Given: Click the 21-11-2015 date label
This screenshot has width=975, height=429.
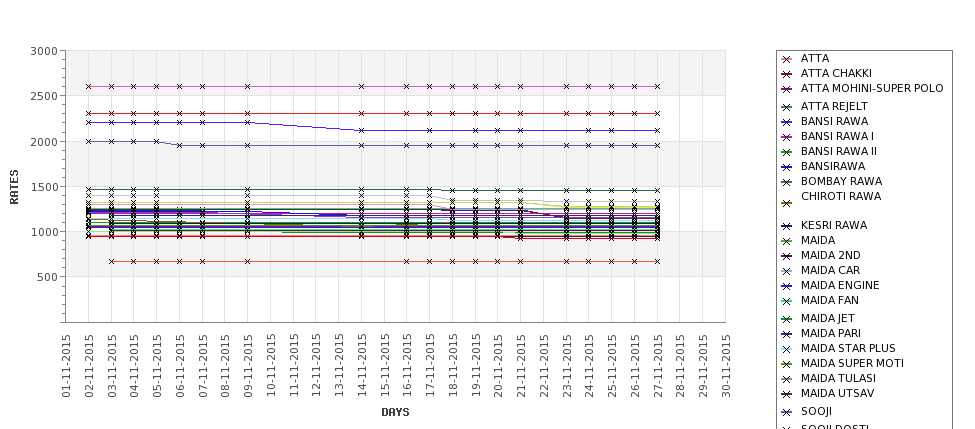Looking at the screenshot, I should pyautogui.click(x=520, y=366).
